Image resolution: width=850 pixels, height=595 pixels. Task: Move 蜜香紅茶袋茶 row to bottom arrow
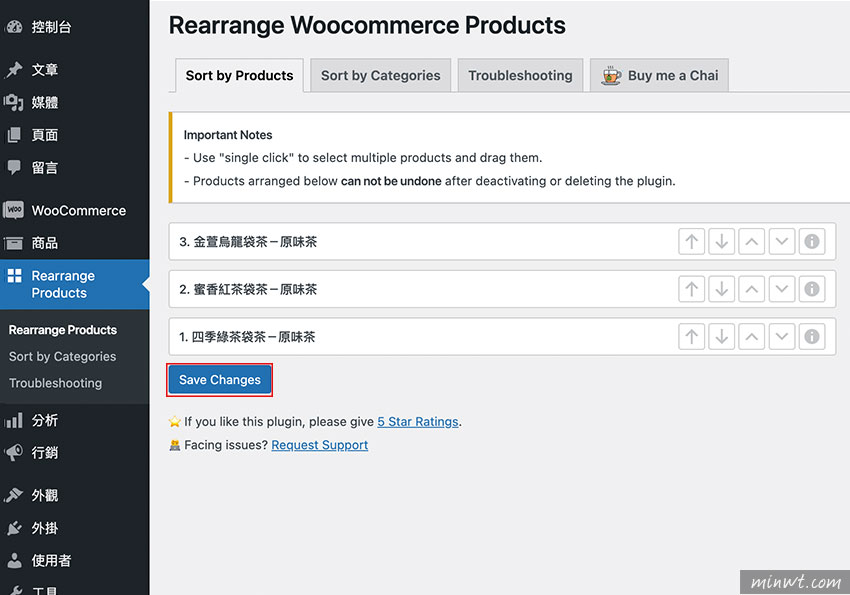coord(722,289)
